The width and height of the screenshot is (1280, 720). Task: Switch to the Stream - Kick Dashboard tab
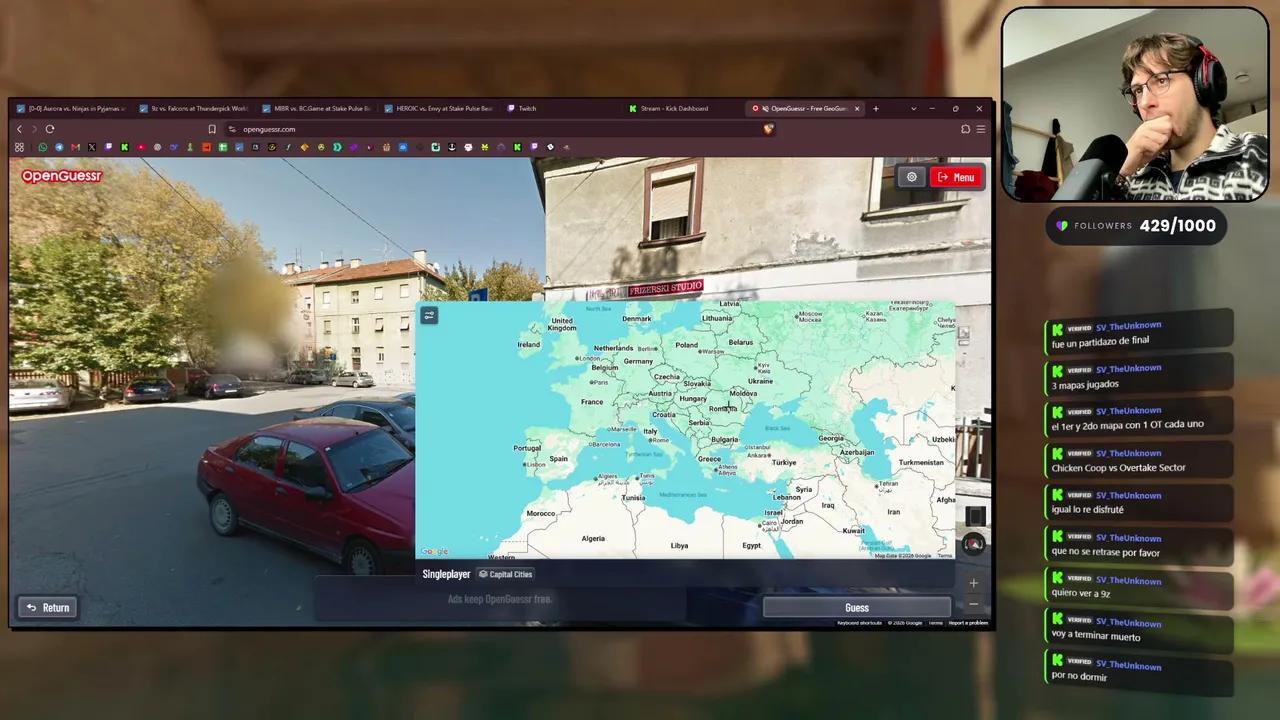point(683,108)
